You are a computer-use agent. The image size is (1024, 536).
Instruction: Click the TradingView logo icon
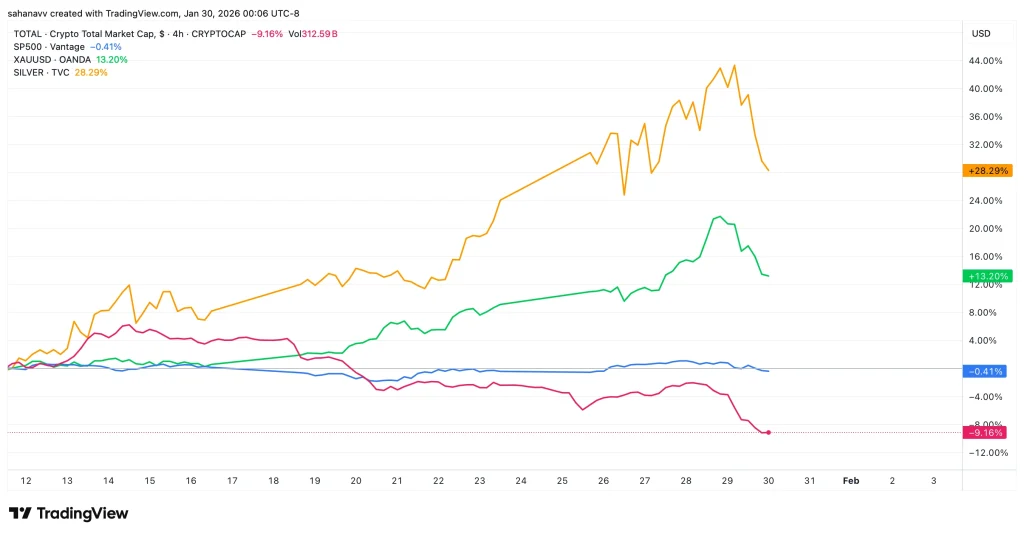click(x=19, y=513)
